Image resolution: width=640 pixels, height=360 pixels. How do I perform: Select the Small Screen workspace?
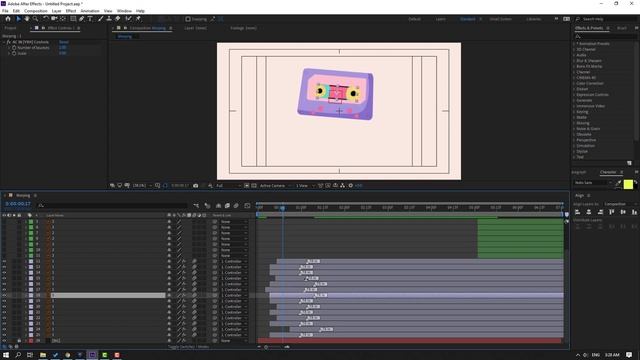[x=500, y=19]
